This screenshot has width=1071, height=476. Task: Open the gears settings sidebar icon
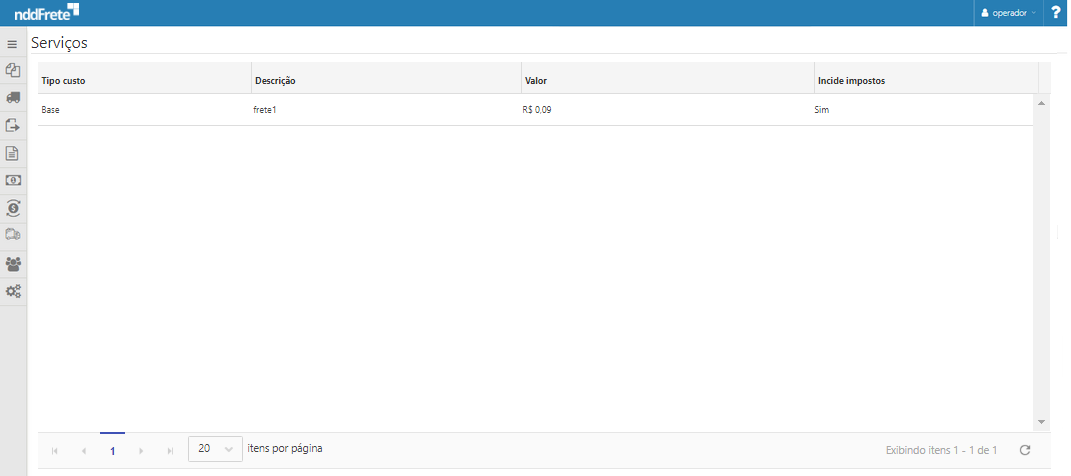point(13,291)
